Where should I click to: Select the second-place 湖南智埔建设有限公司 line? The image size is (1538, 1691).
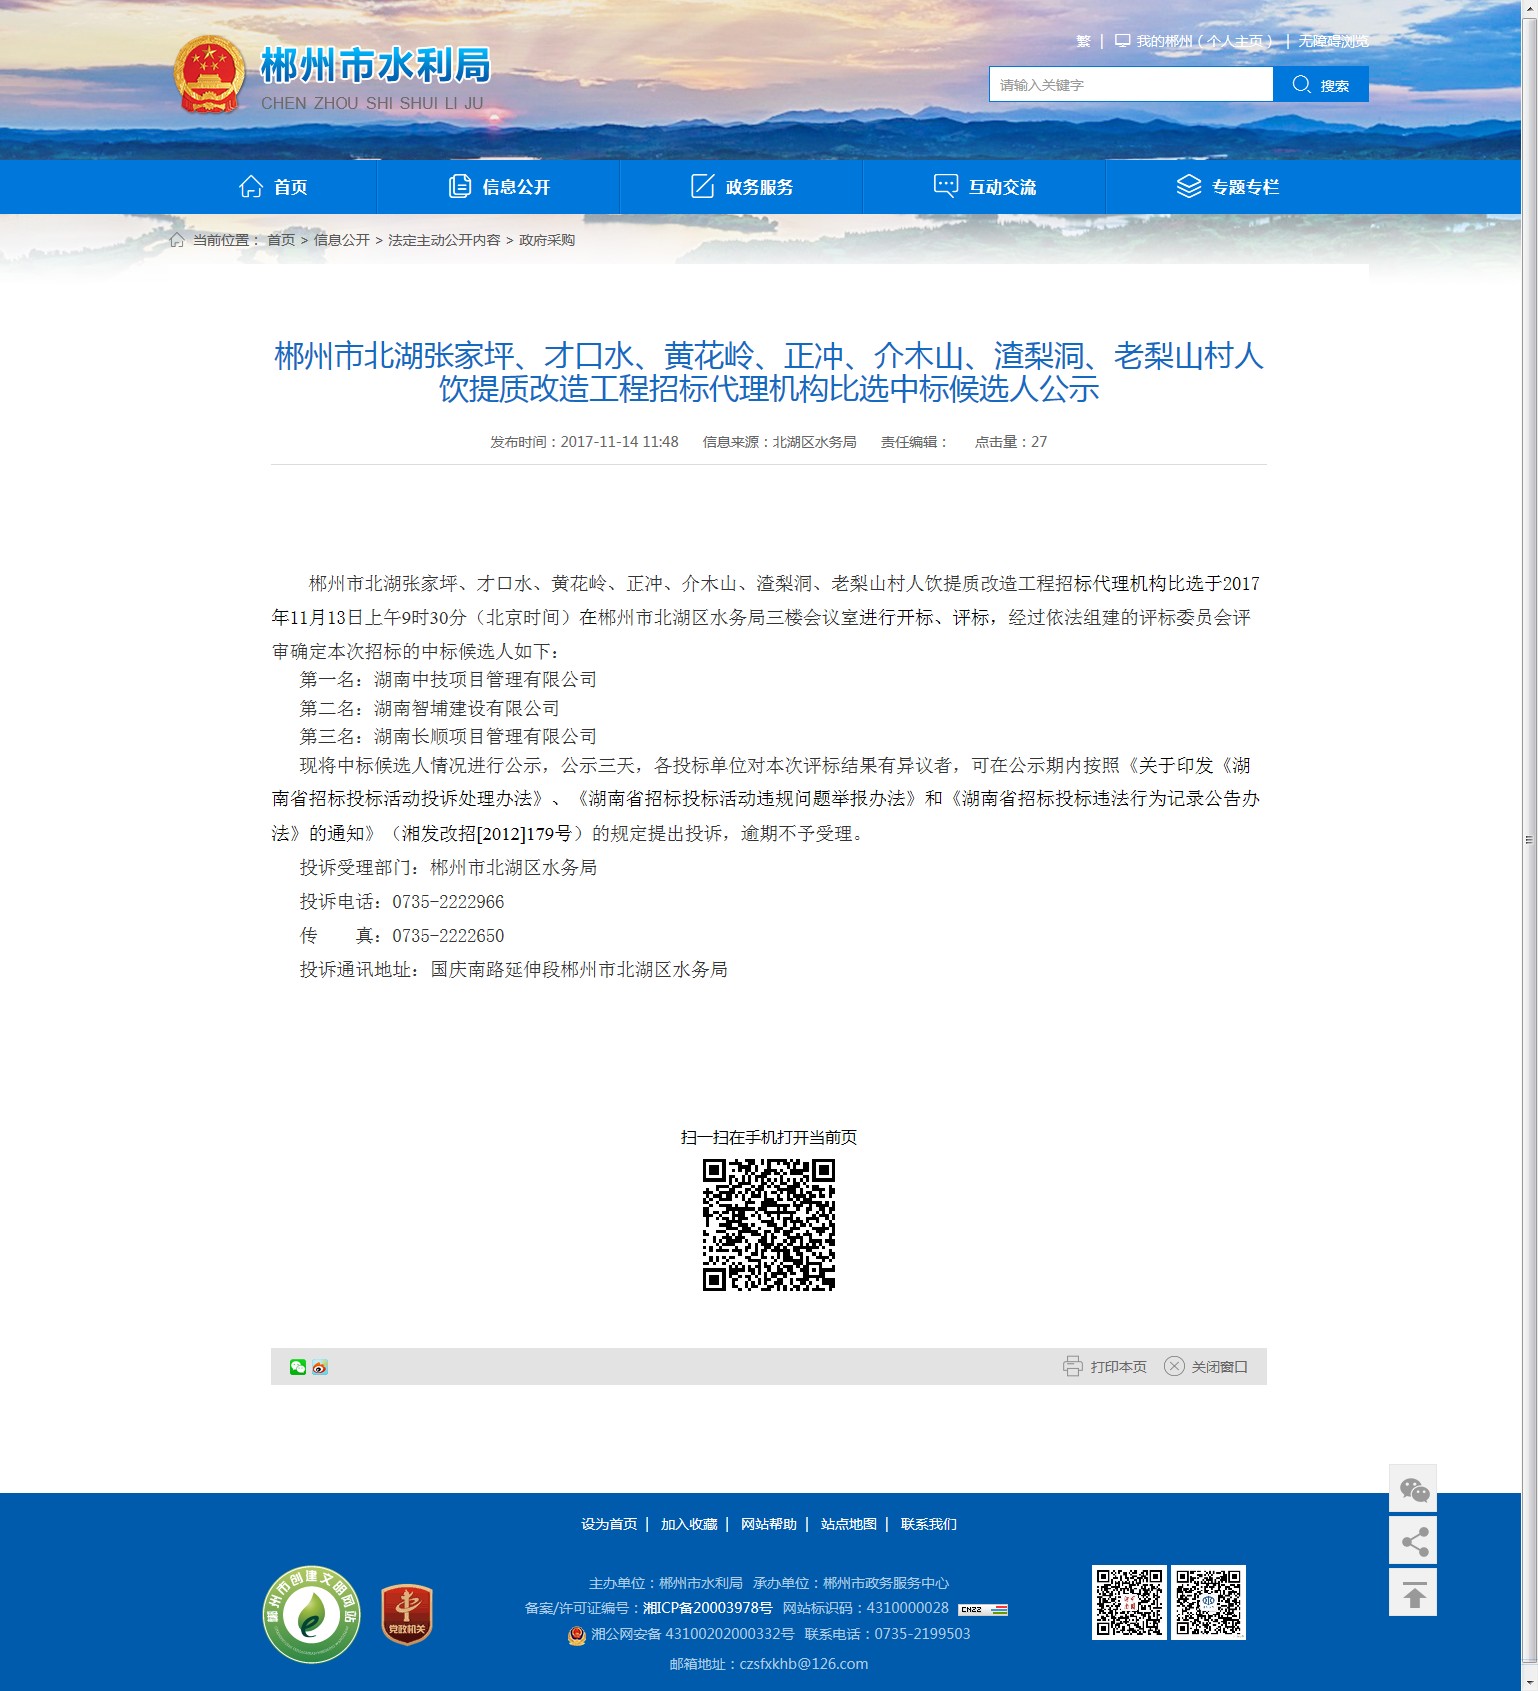(430, 708)
